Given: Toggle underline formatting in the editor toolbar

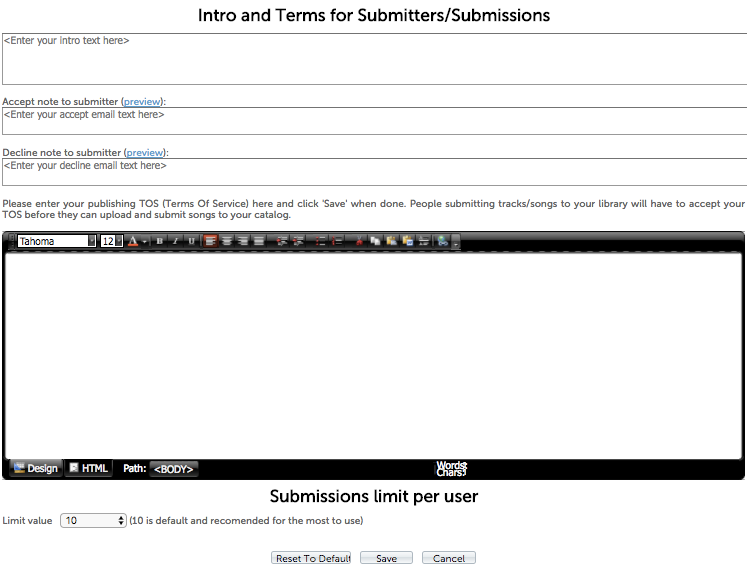Looking at the screenshot, I should pos(191,241).
